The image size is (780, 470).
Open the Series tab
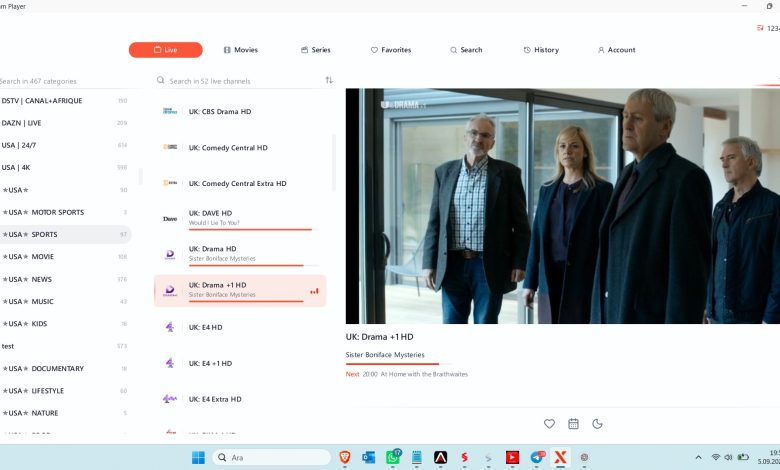pyautogui.click(x=315, y=50)
